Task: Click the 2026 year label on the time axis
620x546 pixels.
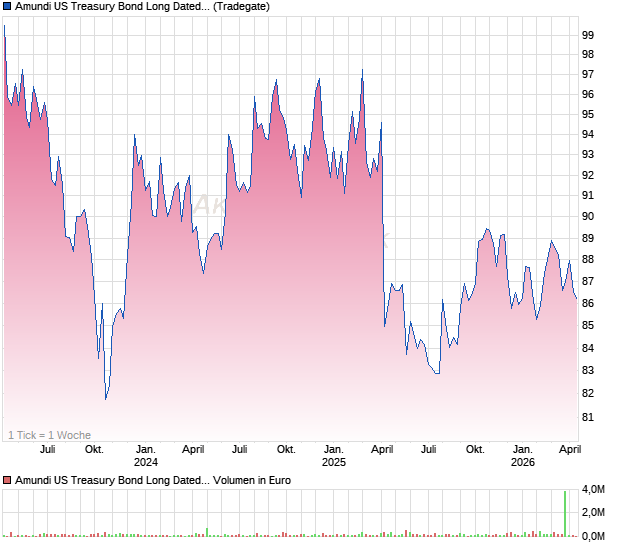Action: pos(523,462)
